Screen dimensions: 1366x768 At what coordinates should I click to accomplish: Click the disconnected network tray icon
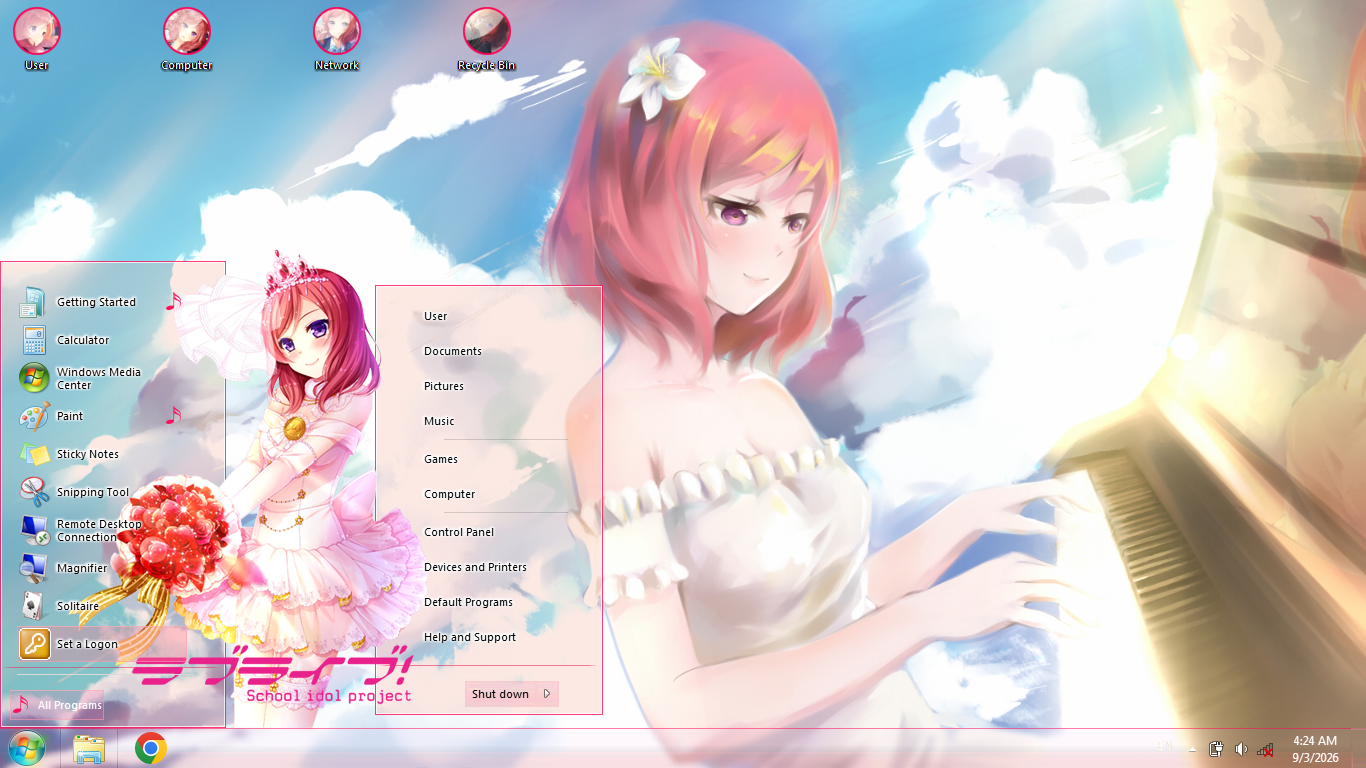pos(1265,749)
